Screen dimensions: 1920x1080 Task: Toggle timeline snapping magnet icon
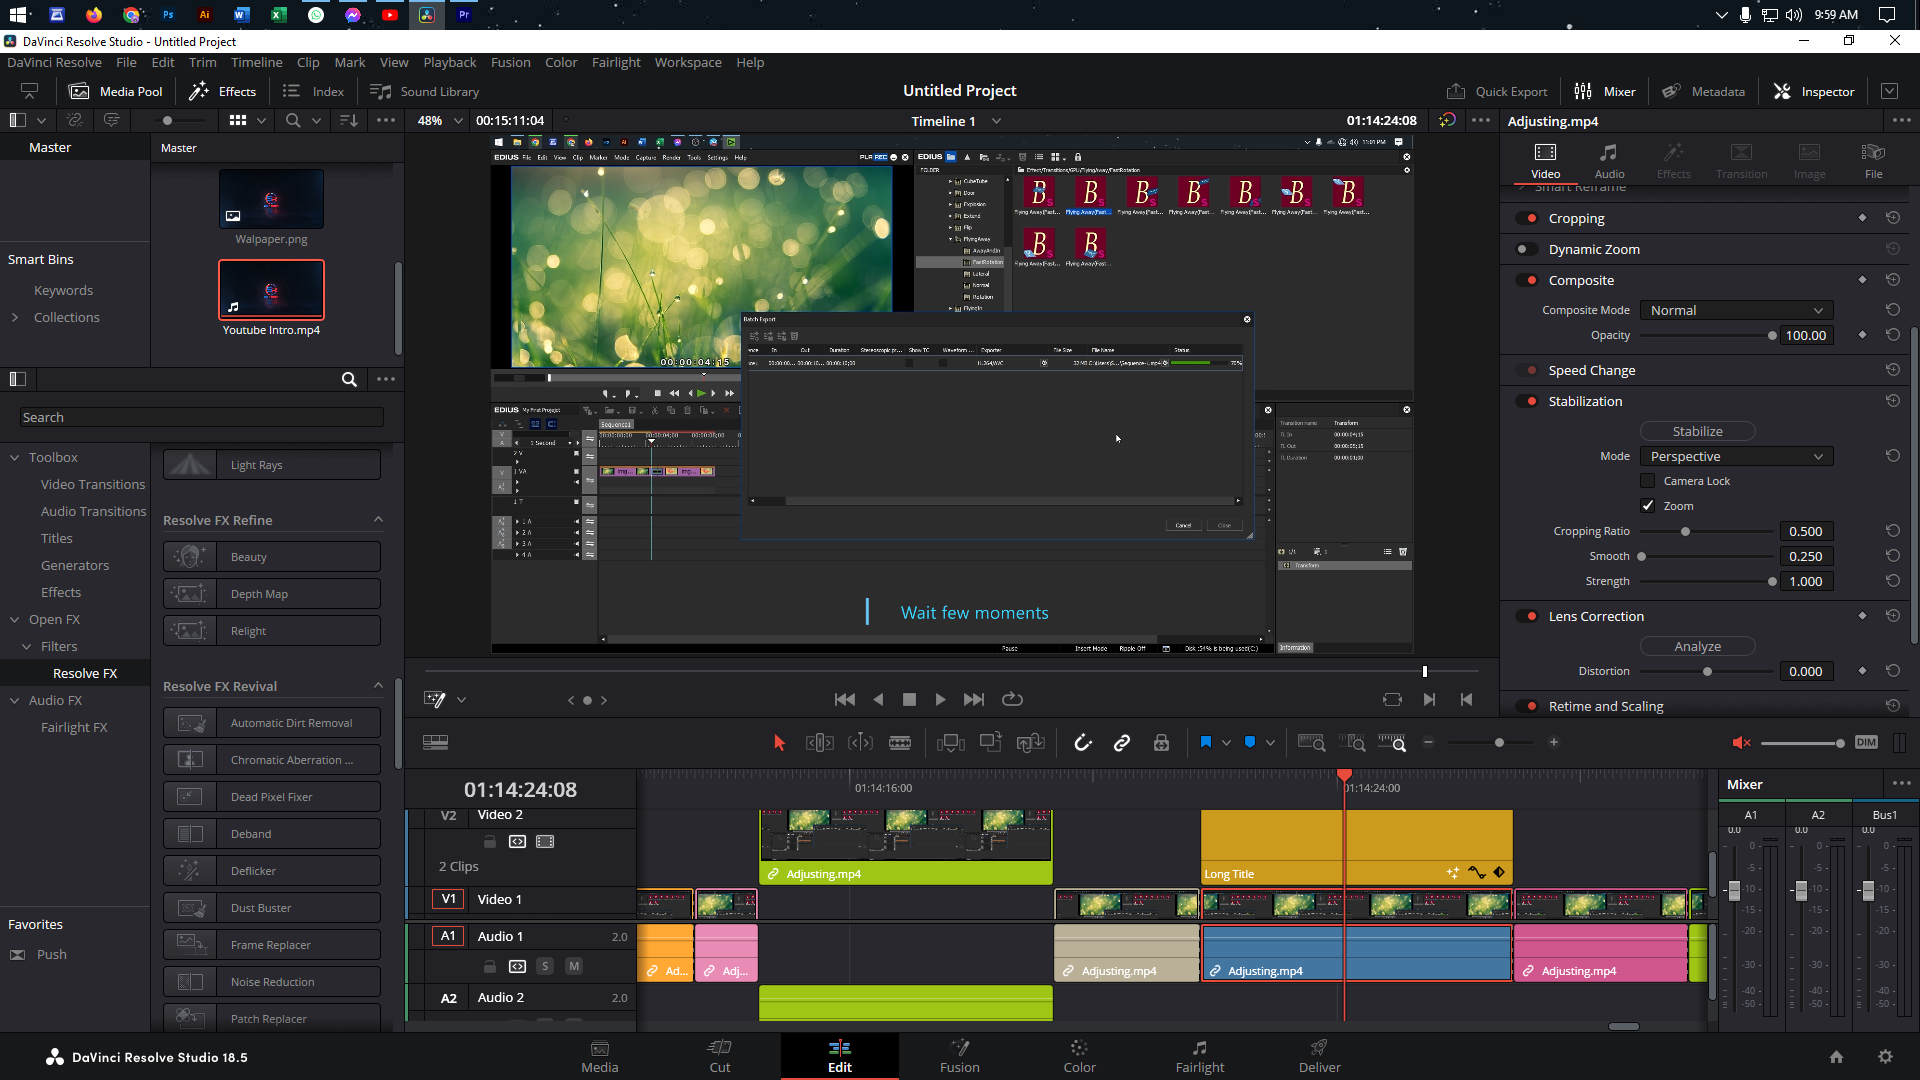pos(1083,743)
